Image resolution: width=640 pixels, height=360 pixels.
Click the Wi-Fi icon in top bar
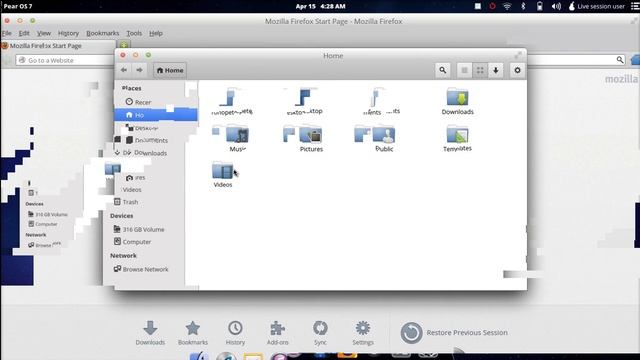(x=507, y=6)
